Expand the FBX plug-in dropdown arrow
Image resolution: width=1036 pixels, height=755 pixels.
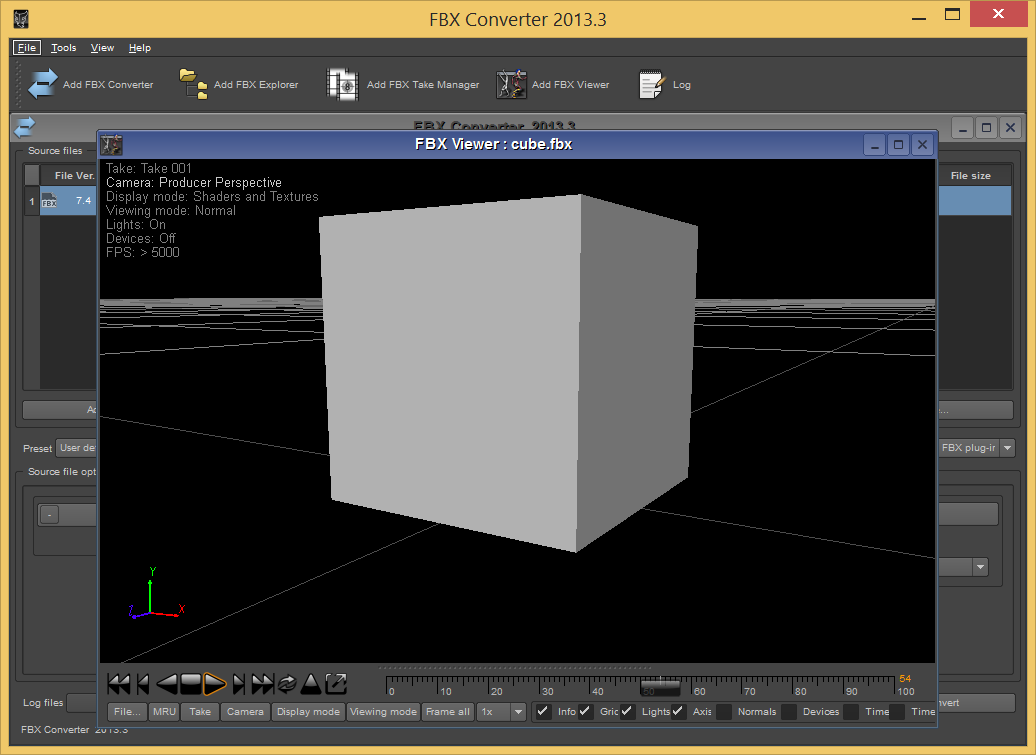click(x=1008, y=448)
